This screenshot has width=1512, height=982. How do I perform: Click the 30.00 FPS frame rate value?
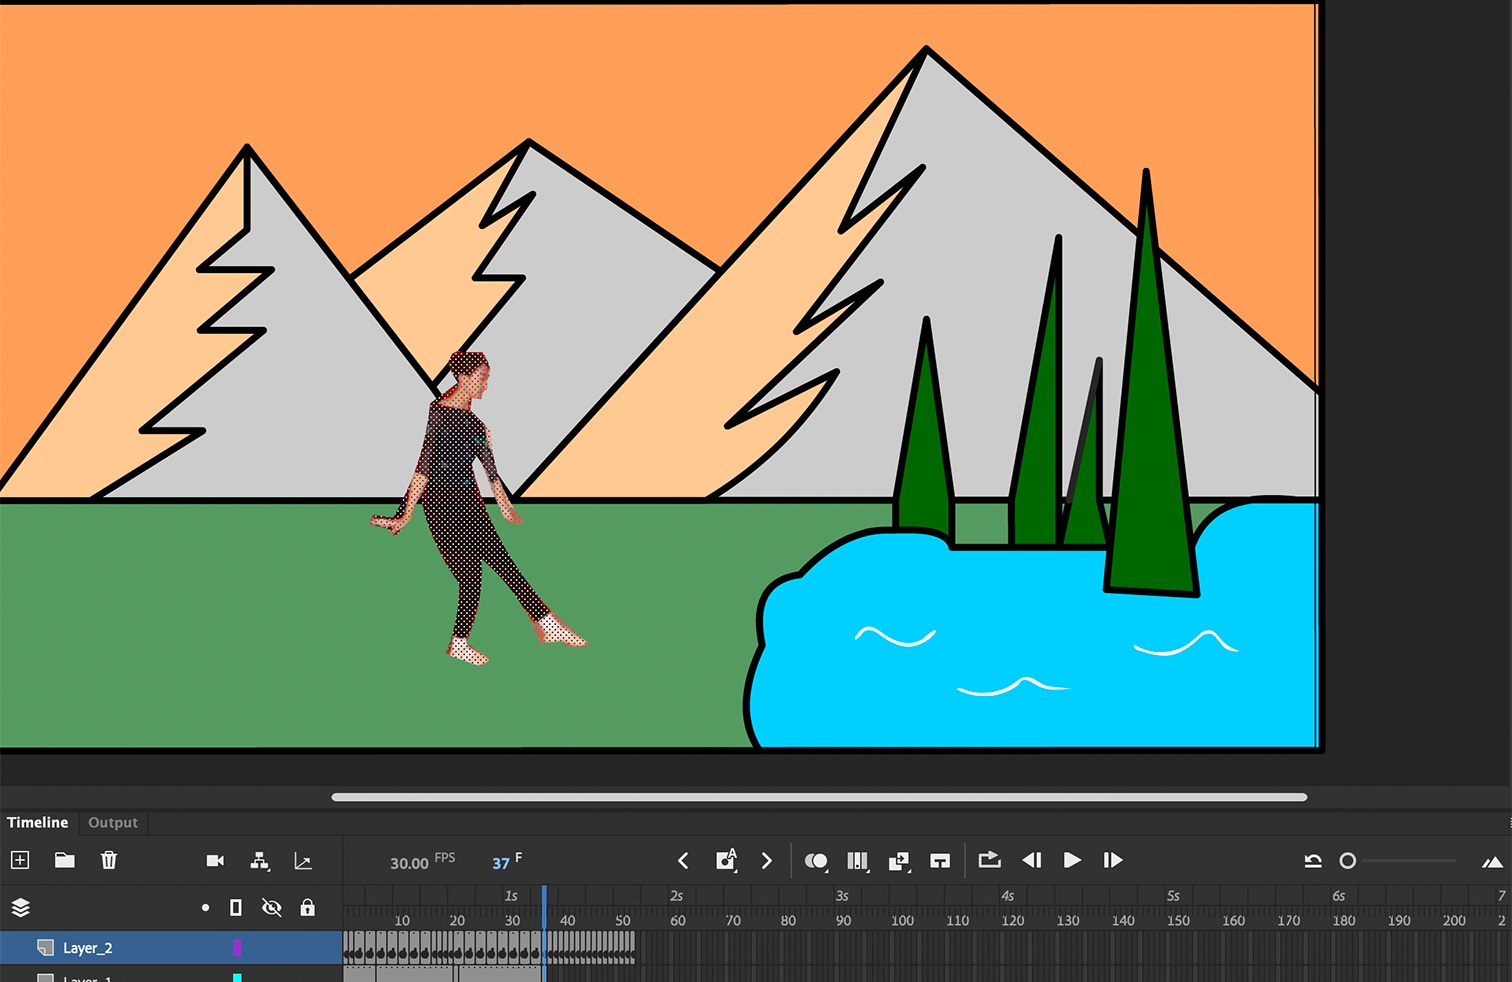pyautogui.click(x=409, y=863)
